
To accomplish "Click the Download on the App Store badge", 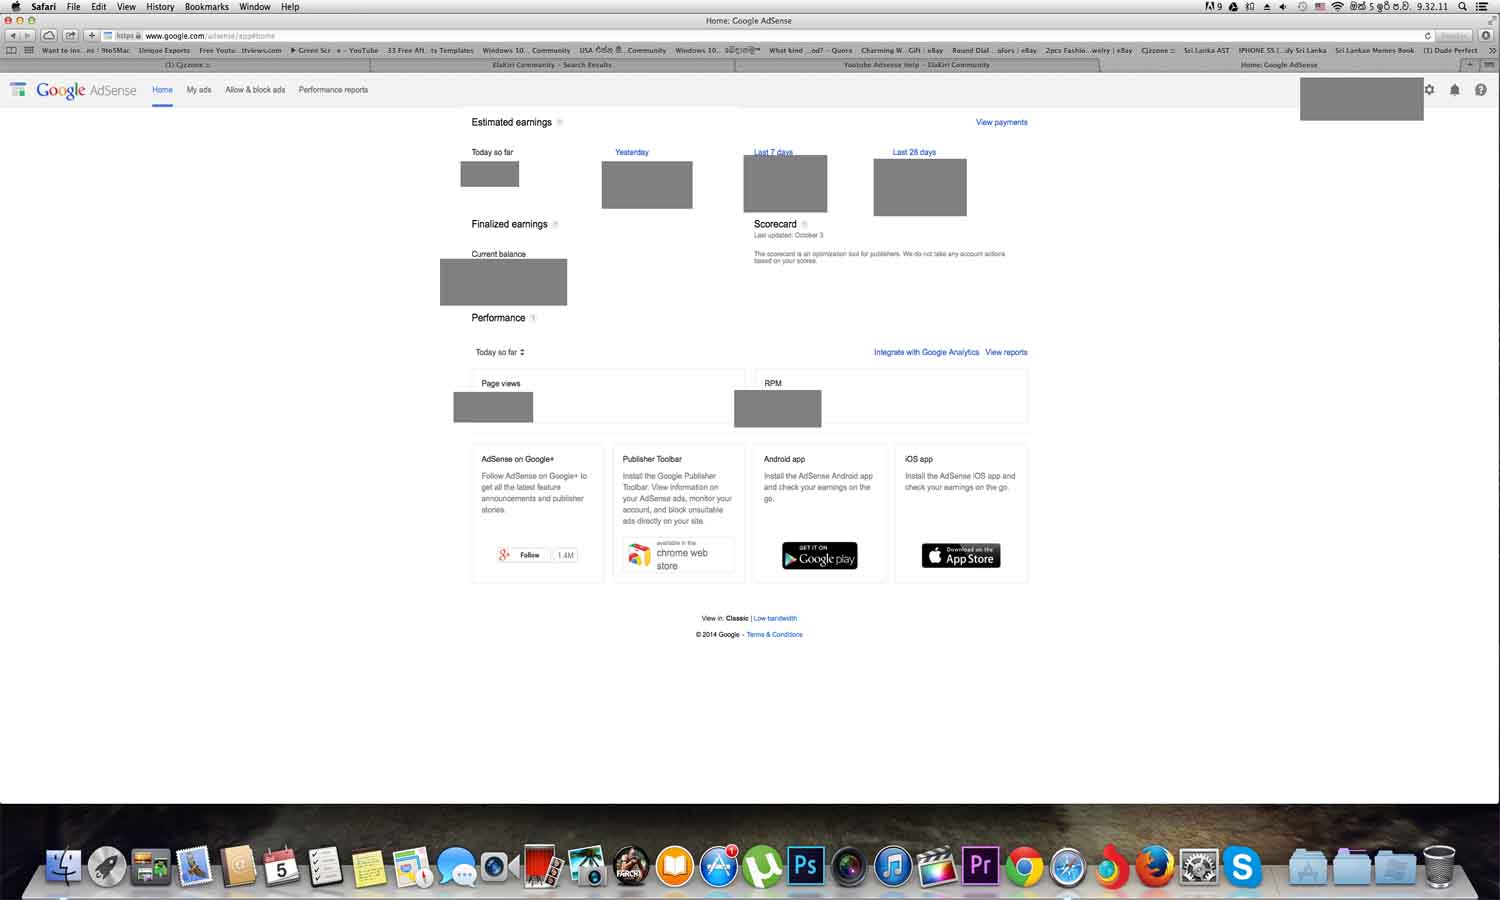I will click(961, 555).
